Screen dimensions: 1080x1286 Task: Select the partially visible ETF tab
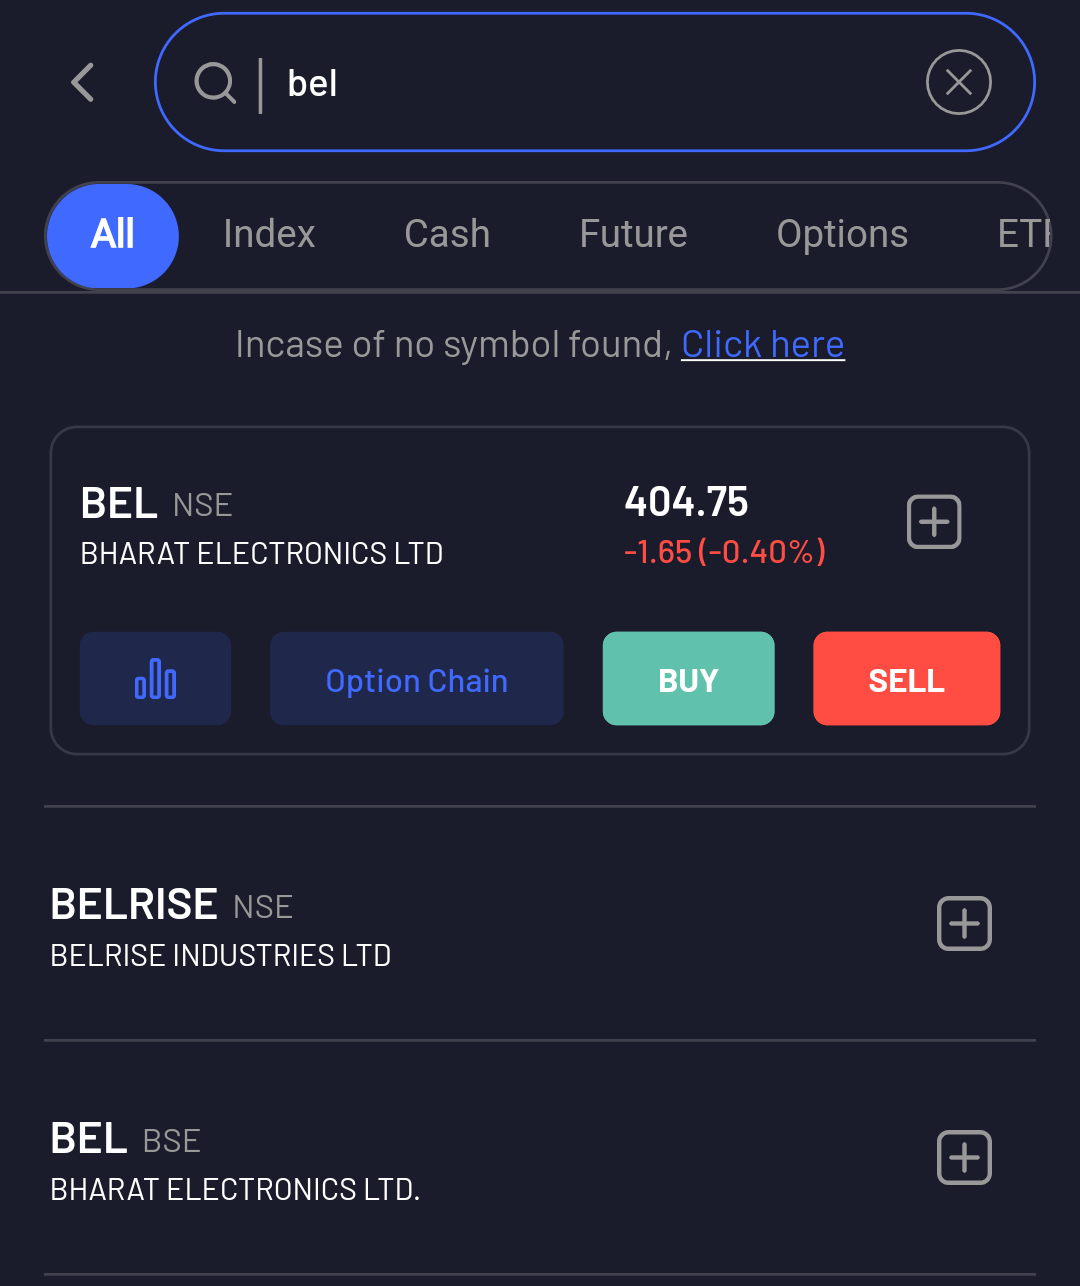click(x=1022, y=235)
